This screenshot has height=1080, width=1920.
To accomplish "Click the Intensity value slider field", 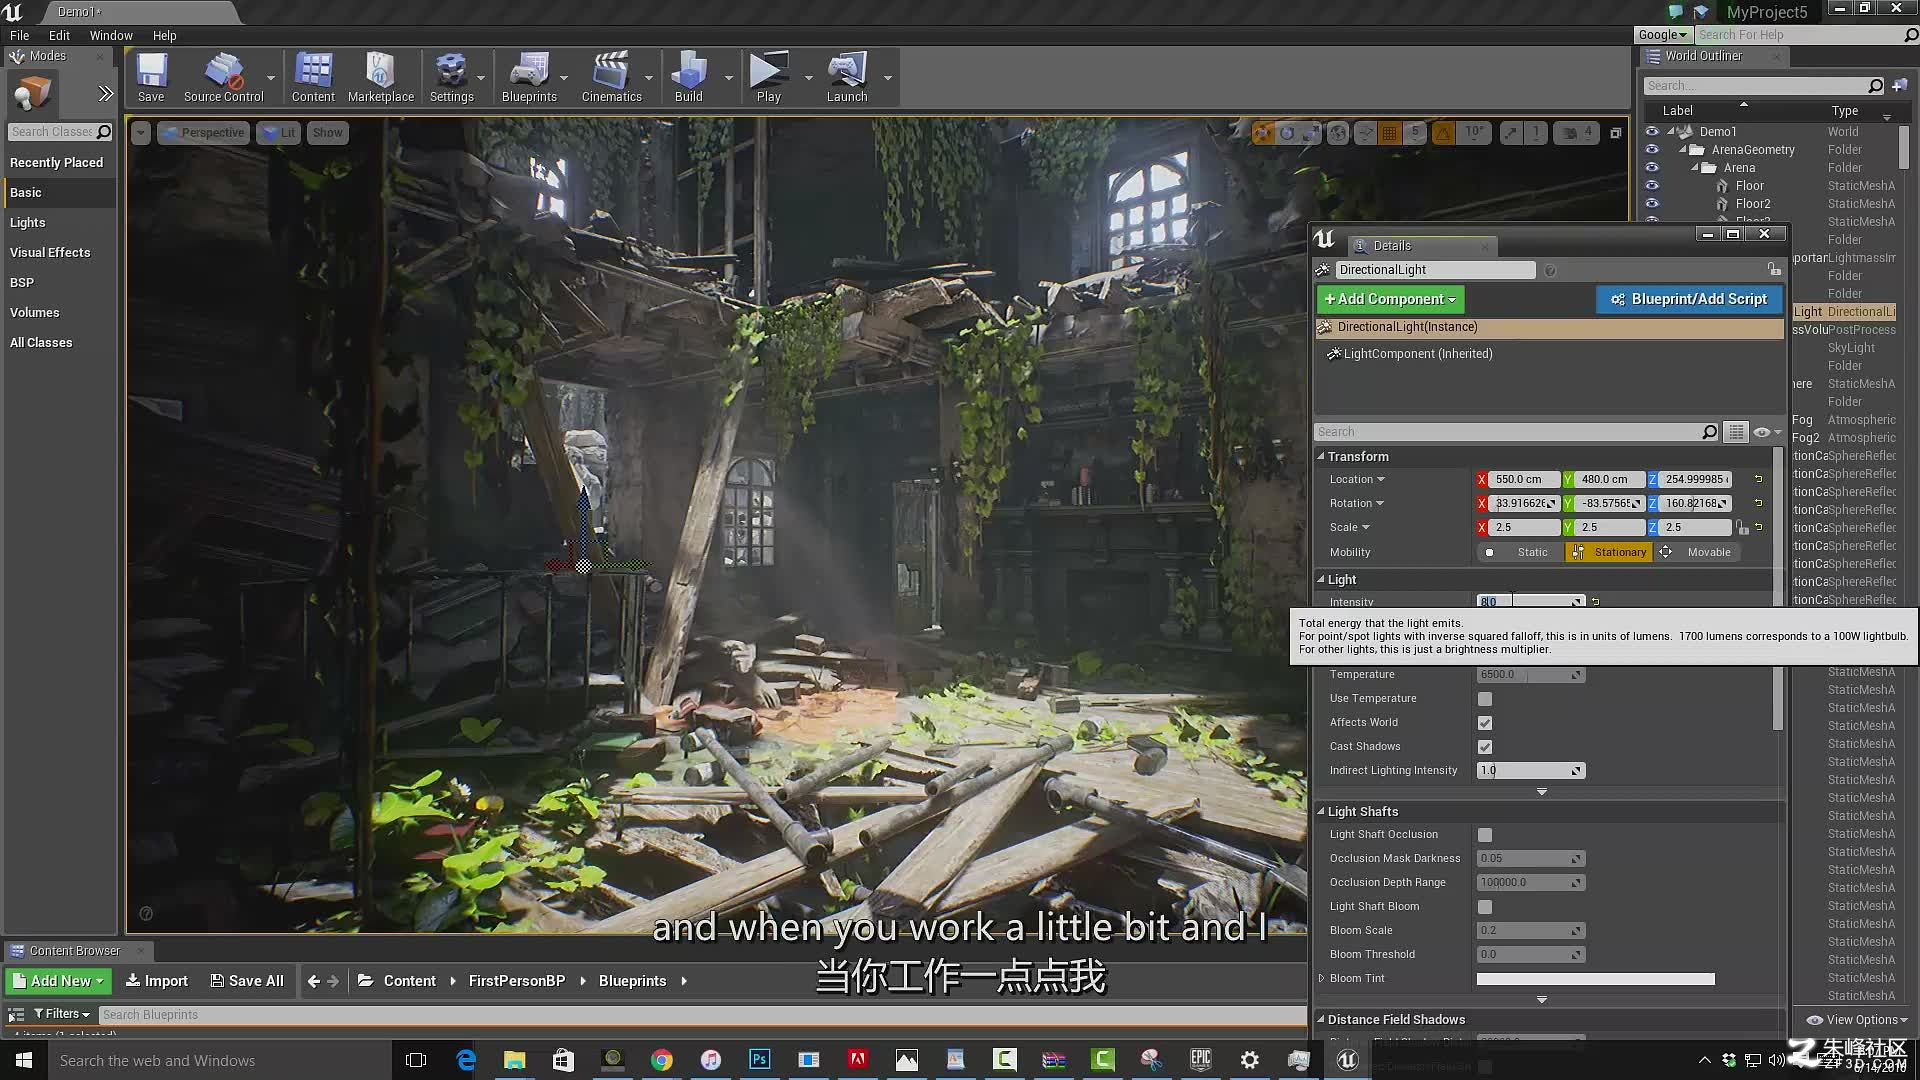I will point(1531,602).
